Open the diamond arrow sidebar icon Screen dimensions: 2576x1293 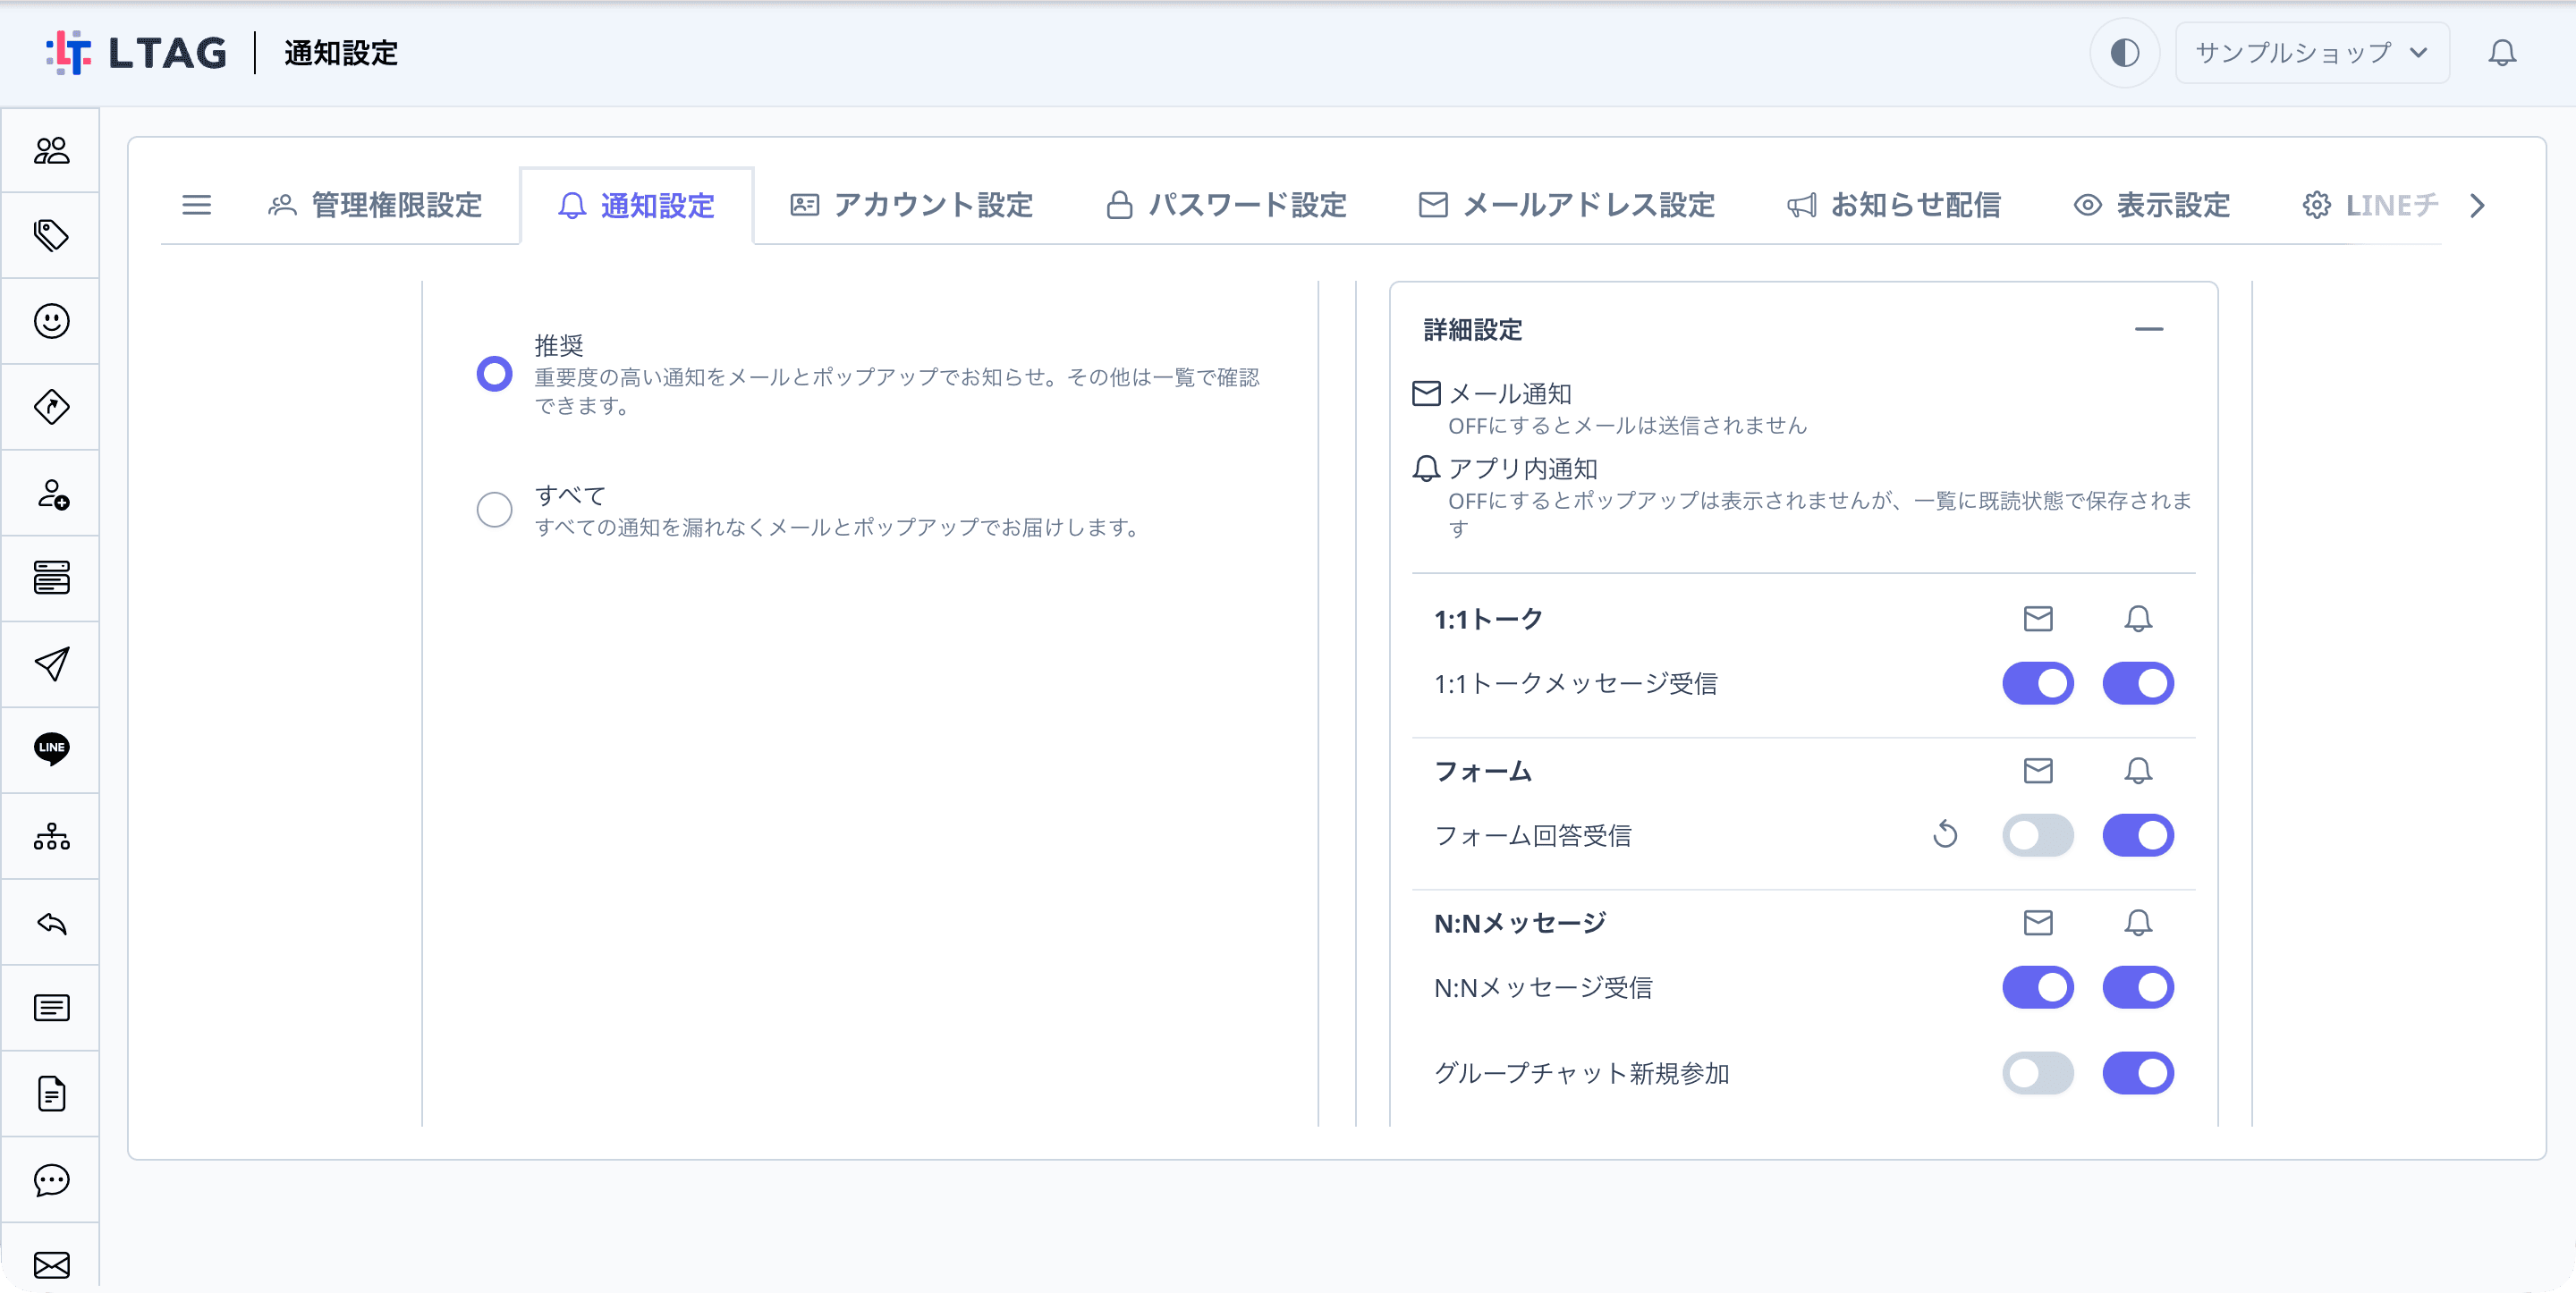point(51,407)
